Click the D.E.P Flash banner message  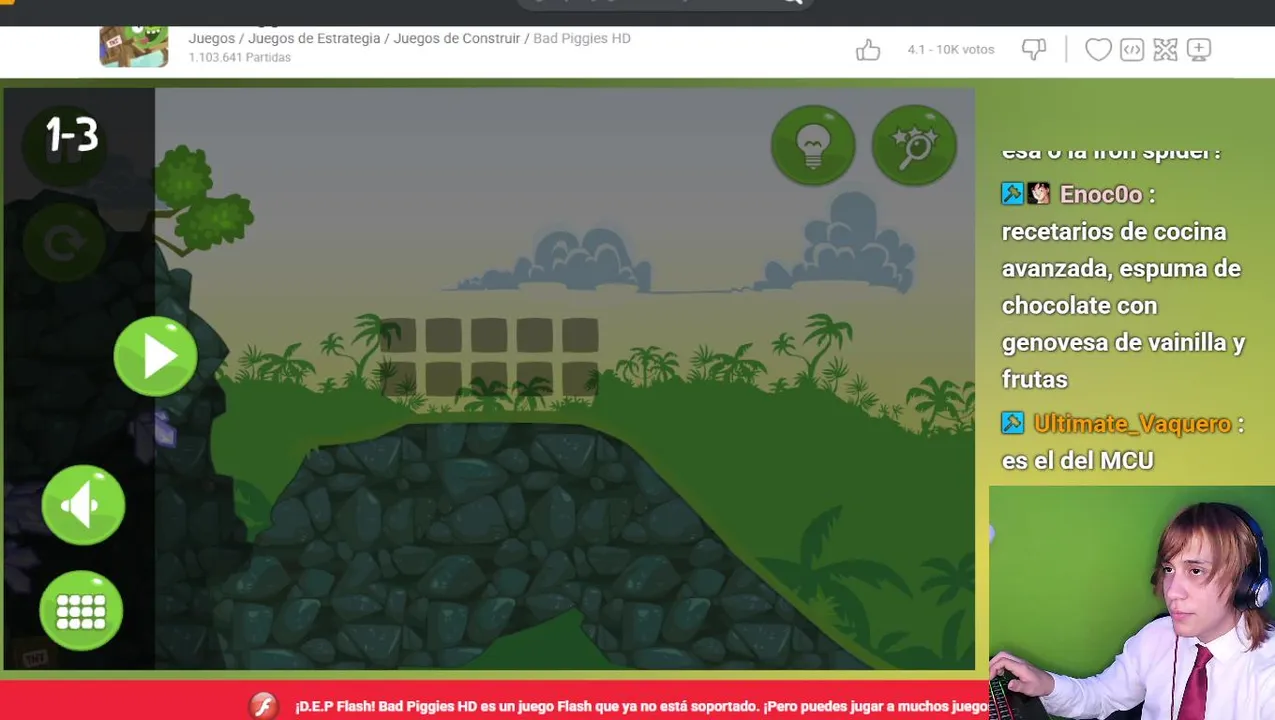tap(641, 707)
